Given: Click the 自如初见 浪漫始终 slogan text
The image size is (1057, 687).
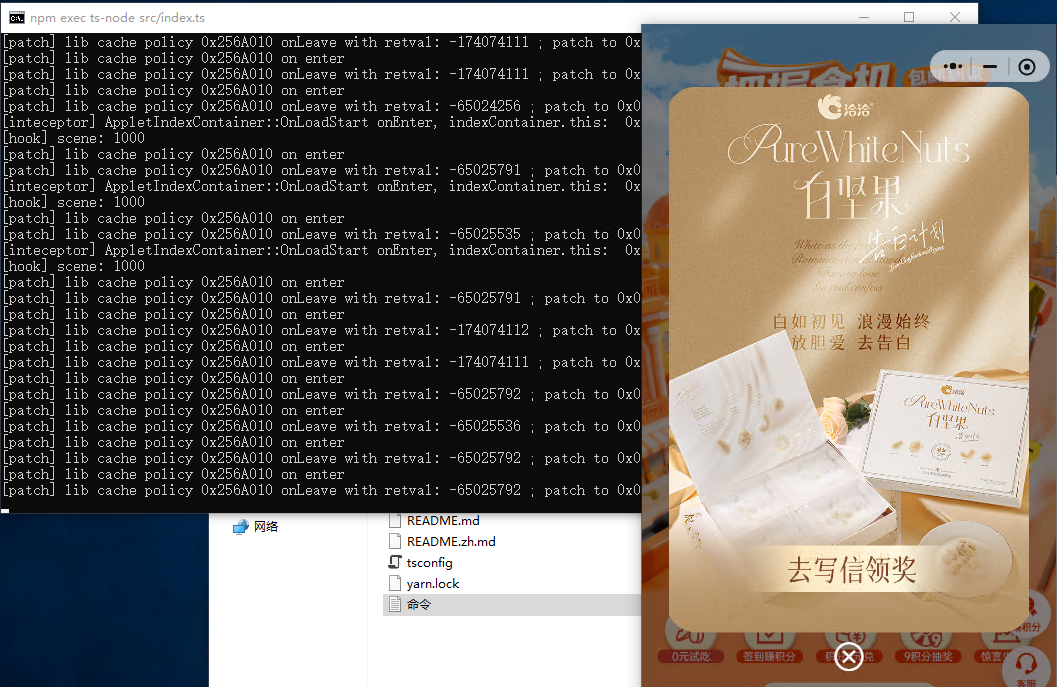Looking at the screenshot, I should point(851,322).
